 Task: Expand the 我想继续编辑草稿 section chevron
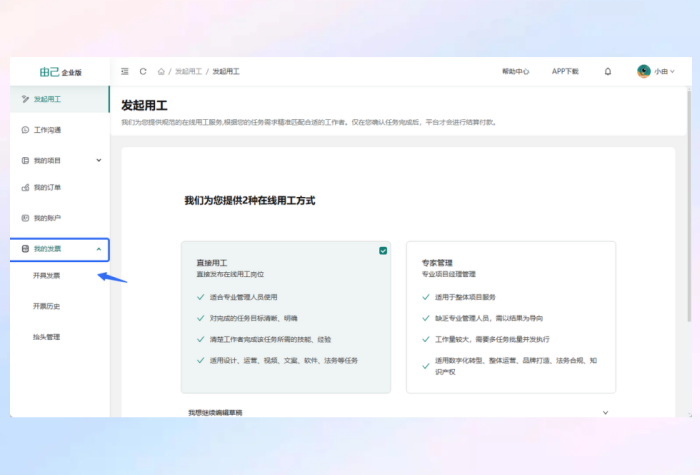point(605,412)
